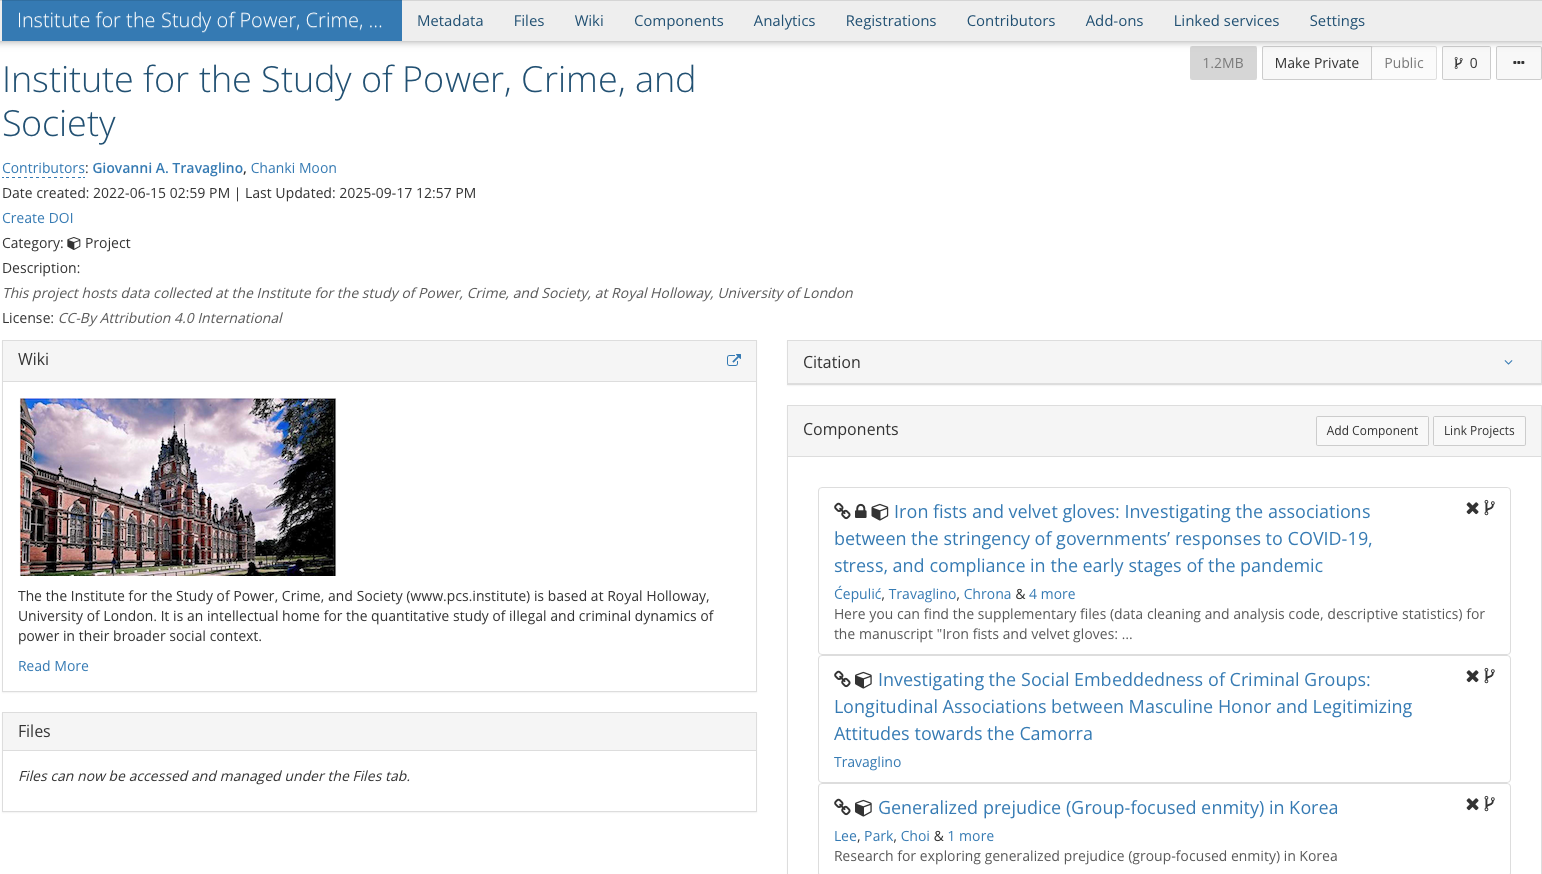Click fork icon on Generalized prejudice component
1542x874 pixels.
pyautogui.click(x=1489, y=804)
